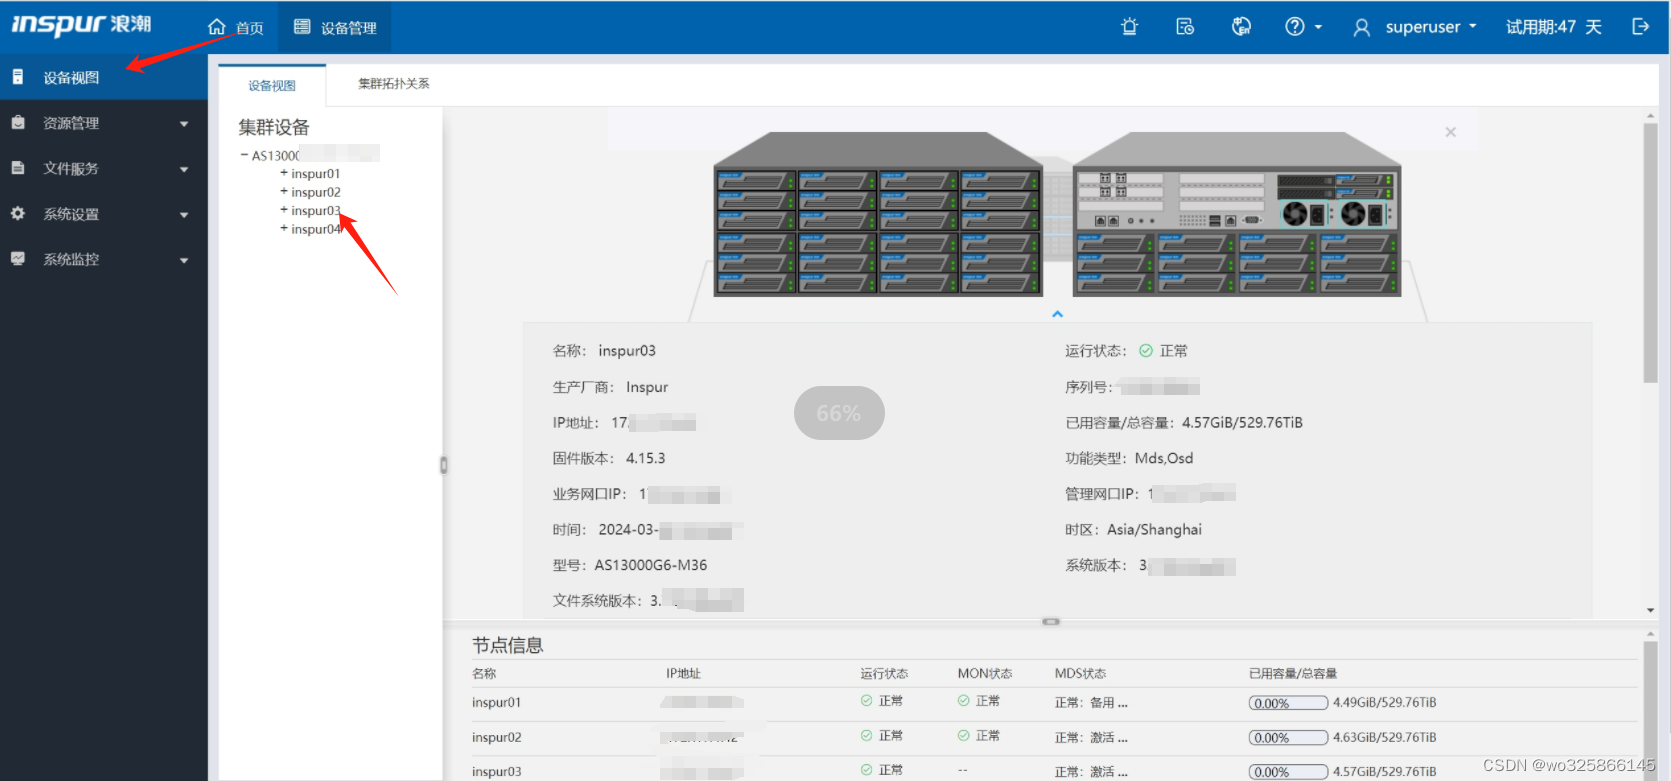Click the Mds,Osd function type value

click(x=1164, y=458)
